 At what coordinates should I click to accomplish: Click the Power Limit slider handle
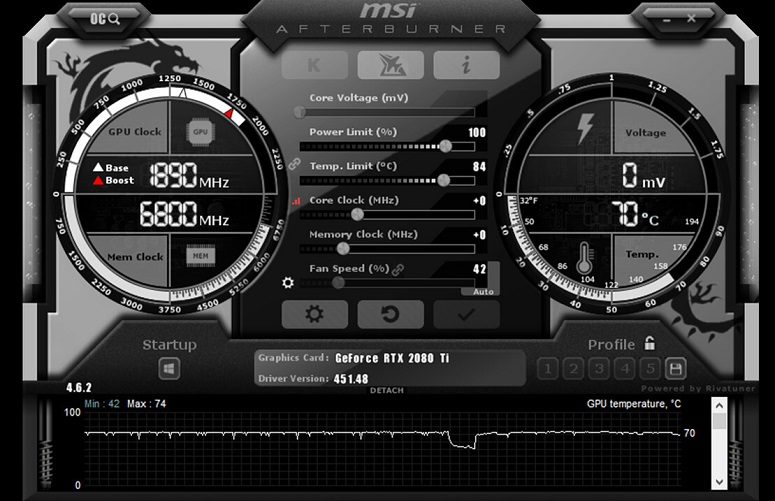444,146
